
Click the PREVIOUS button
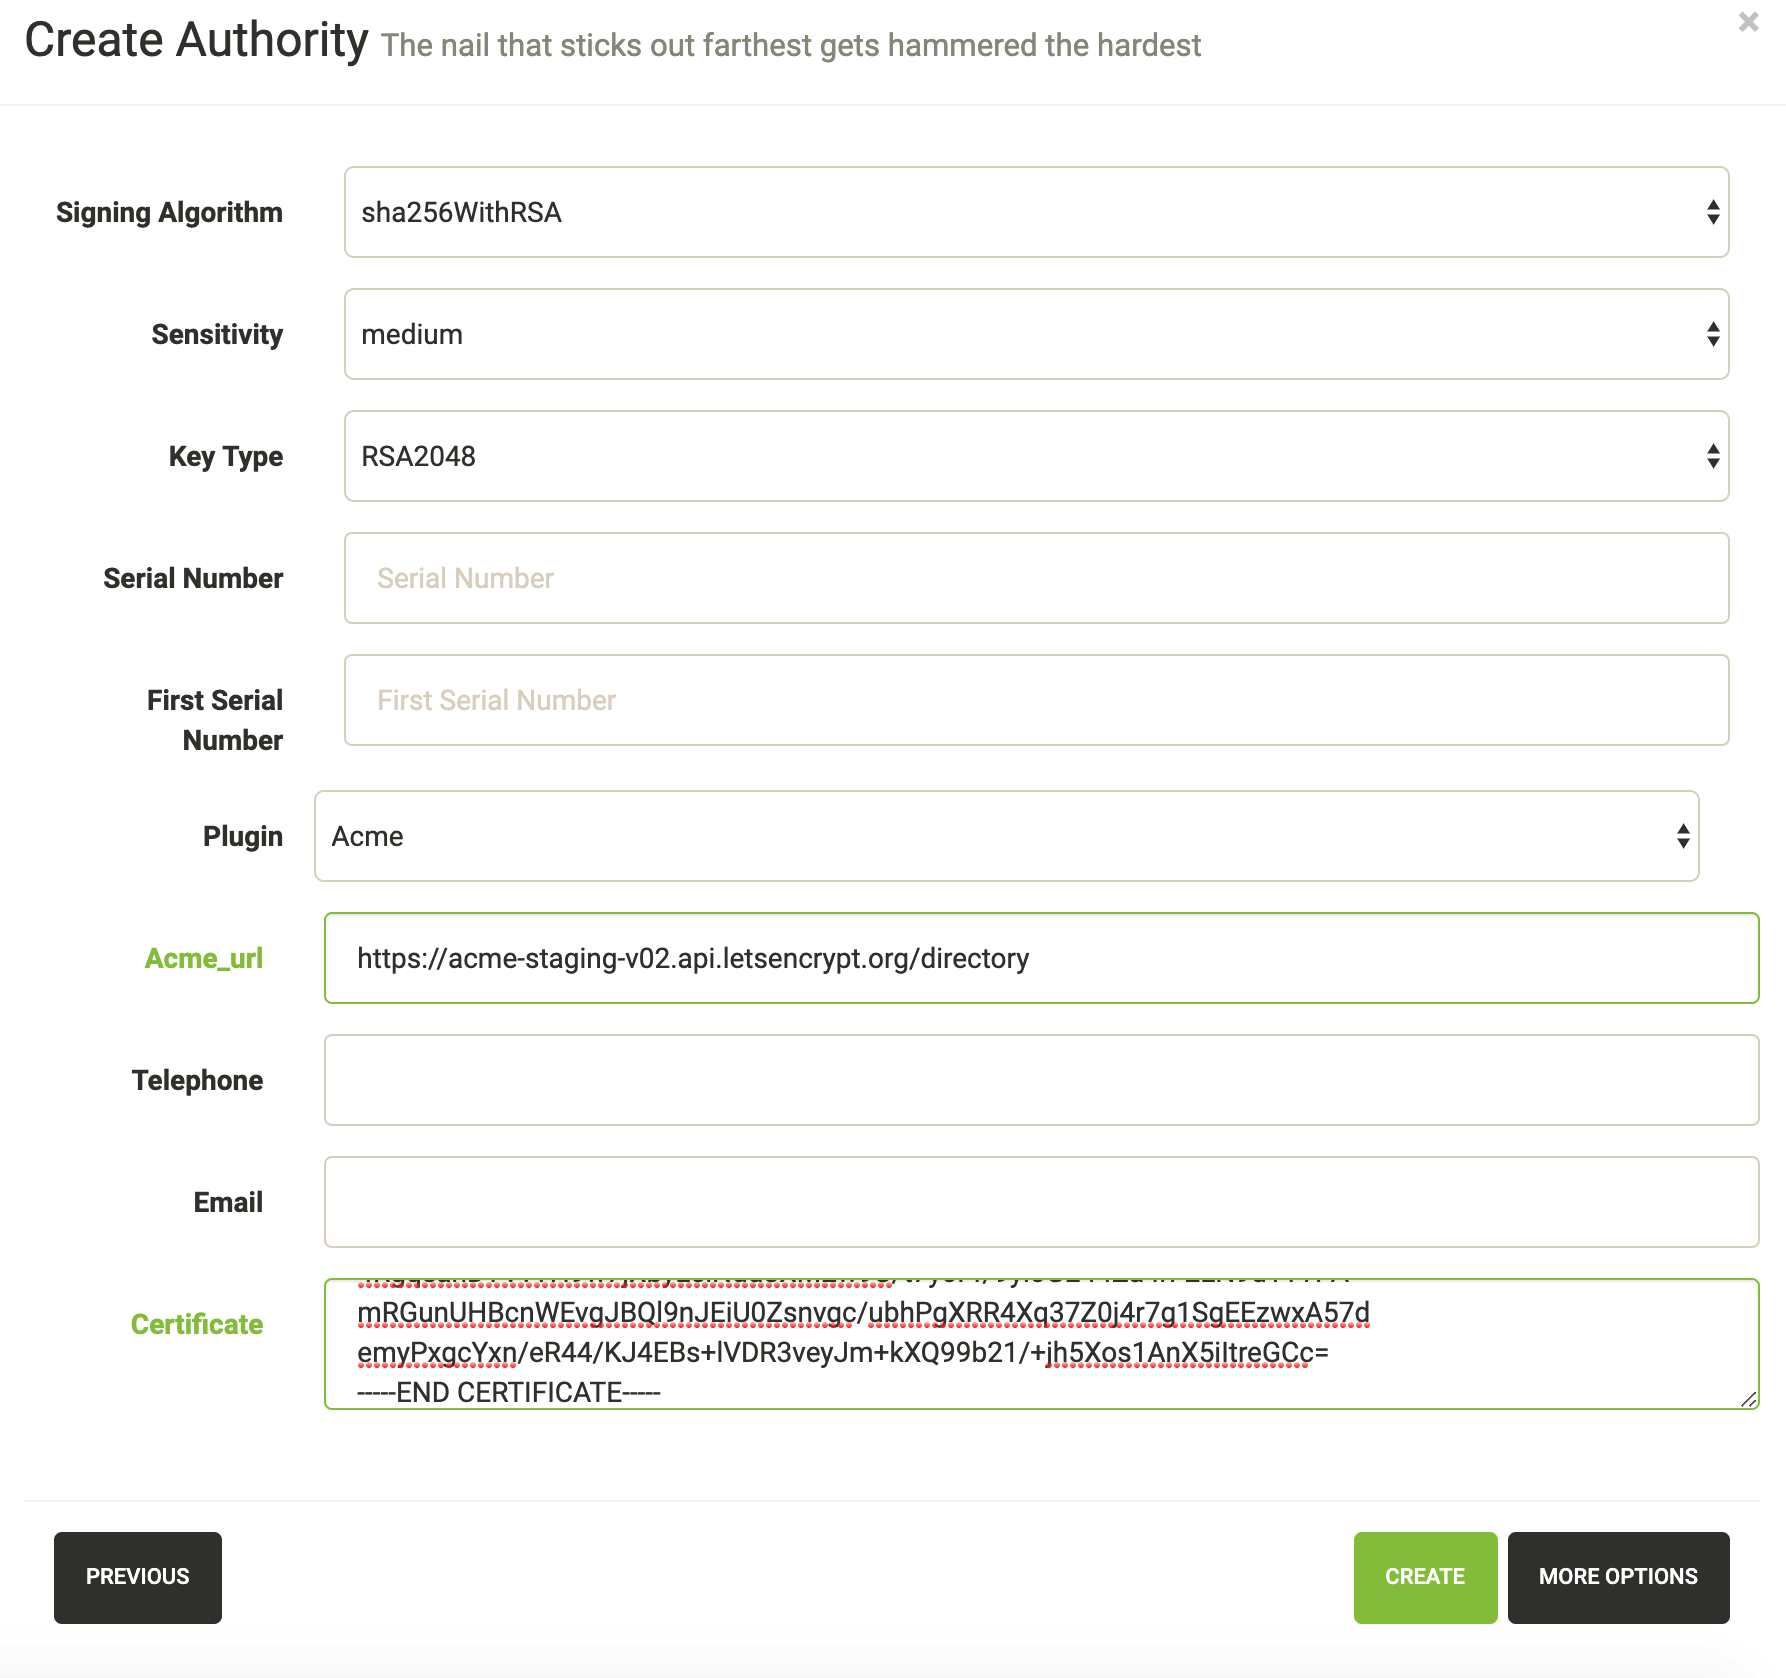(137, 1577)
